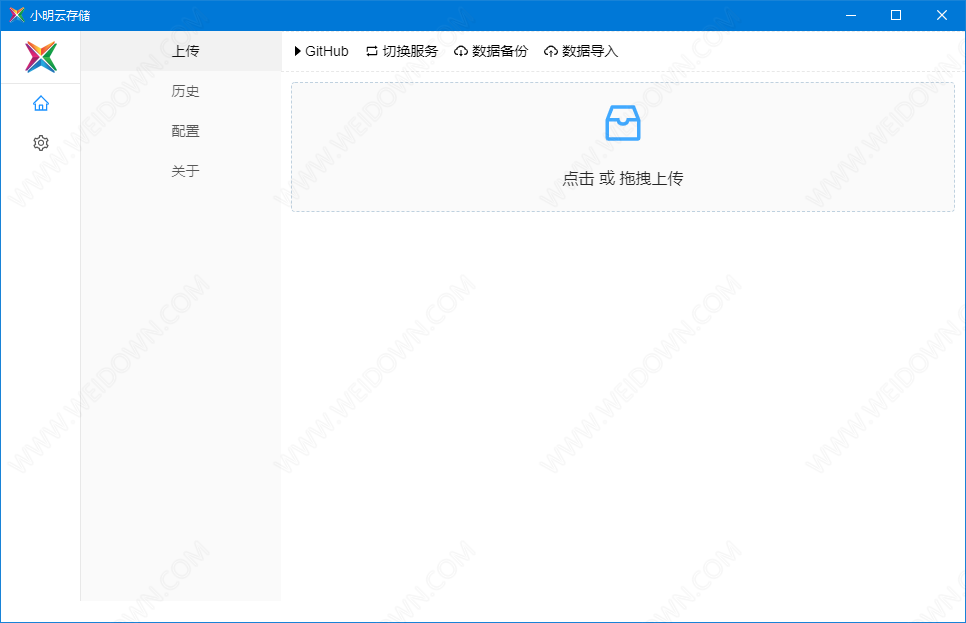Maximize the 小明云存储 window
Image resolution: width=966 pixels, height=623 pixels.
896,15
